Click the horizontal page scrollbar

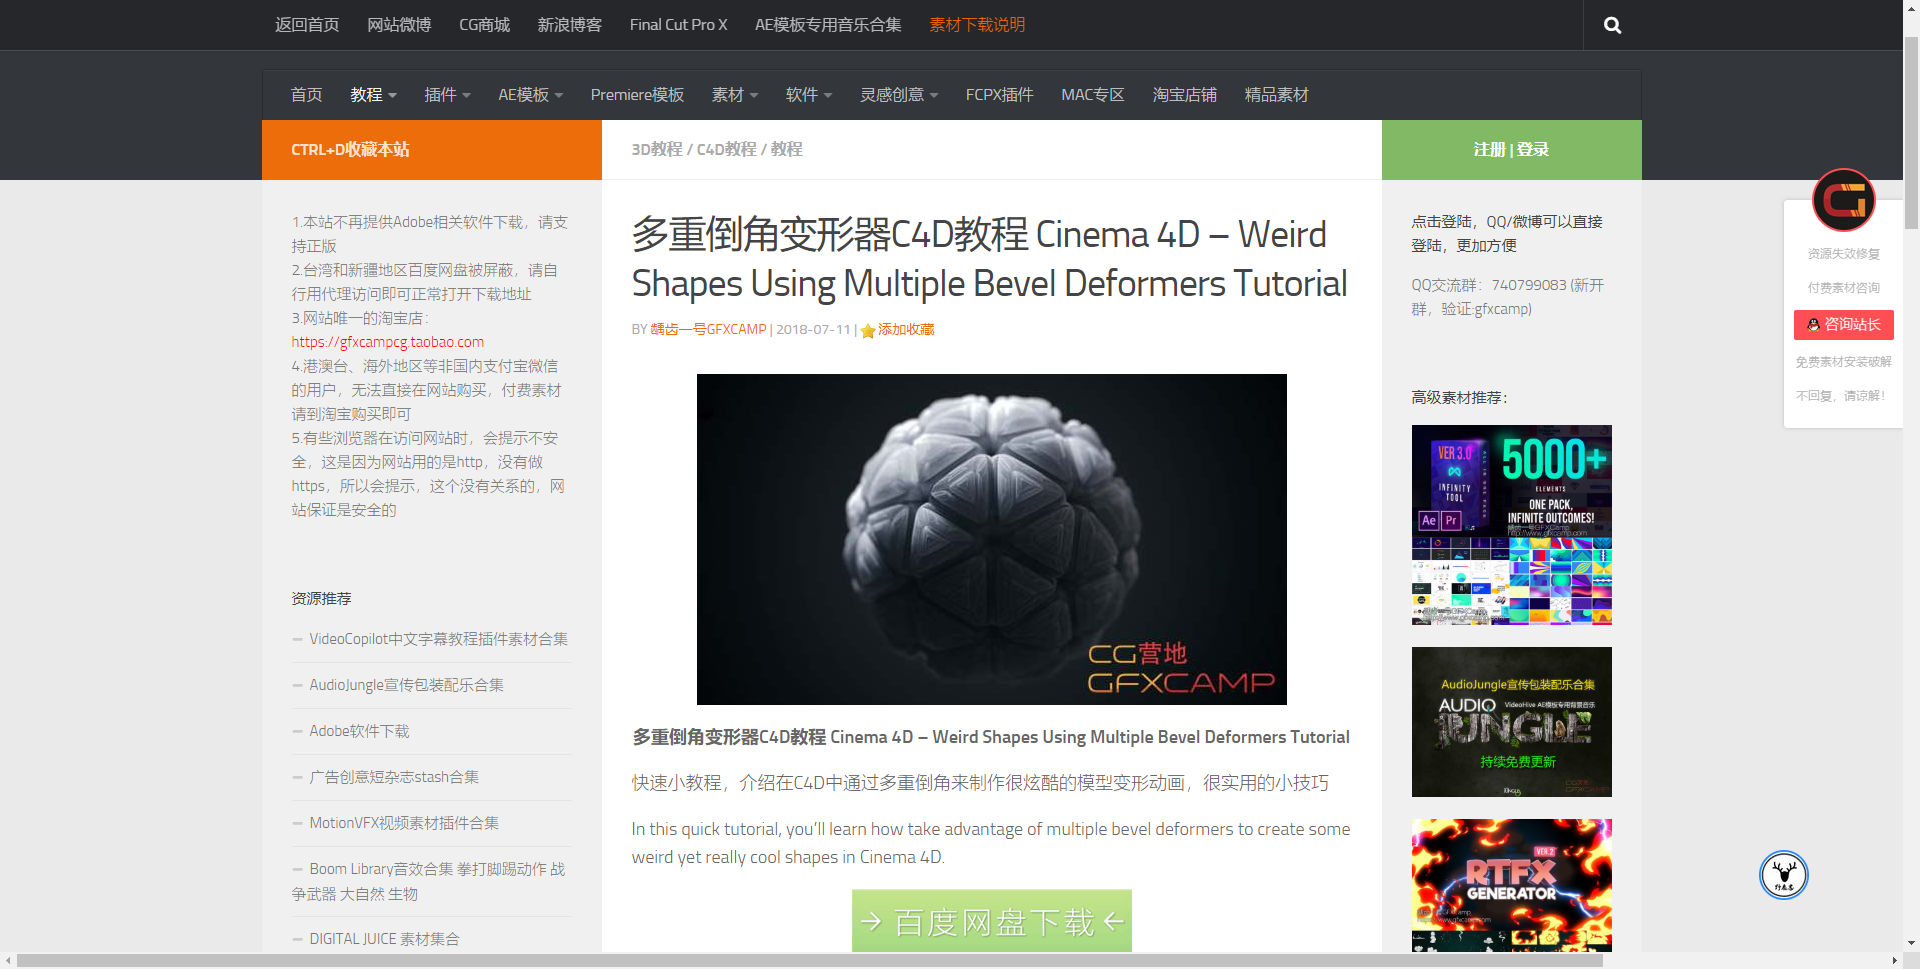[x=810, y=961]
